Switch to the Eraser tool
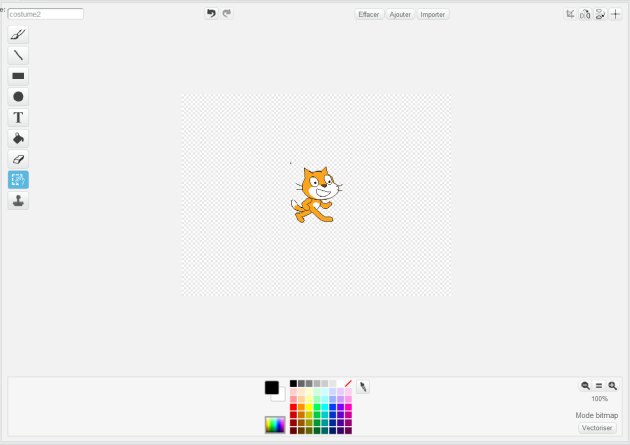 point(18,159)
